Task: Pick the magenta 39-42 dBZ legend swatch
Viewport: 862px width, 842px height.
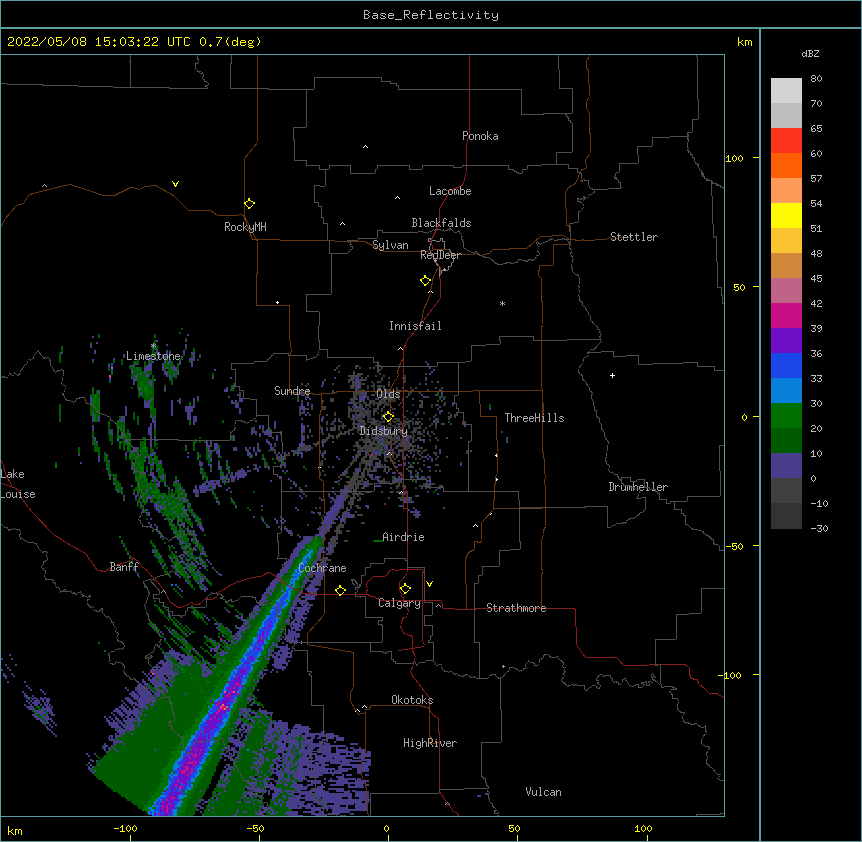Action: pyautogui.click(x=786, y=315)
